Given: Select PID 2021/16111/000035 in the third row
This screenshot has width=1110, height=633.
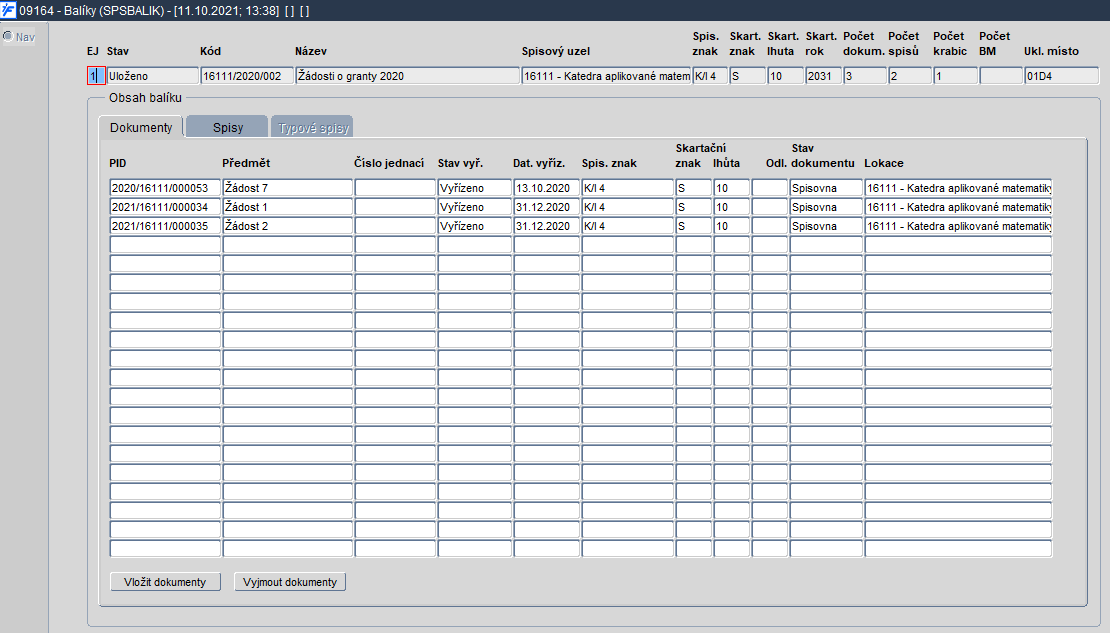Looking at the screenshot, I should click(x=165, y=226).
